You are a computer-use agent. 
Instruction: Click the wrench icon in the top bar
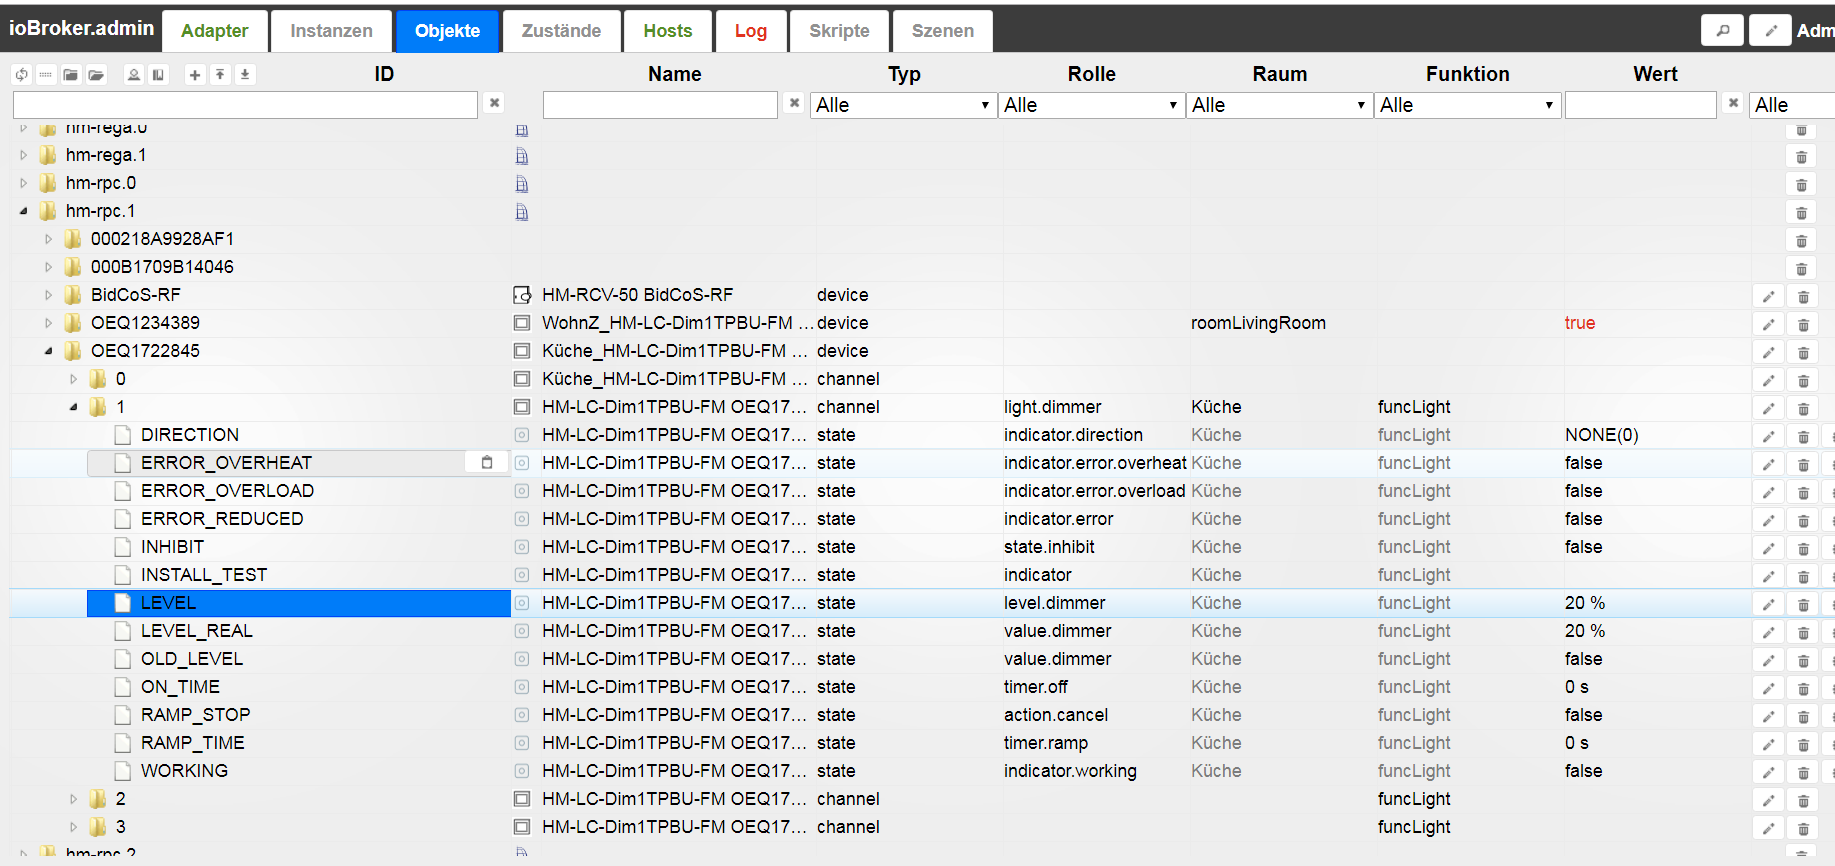pos(1722,30)
